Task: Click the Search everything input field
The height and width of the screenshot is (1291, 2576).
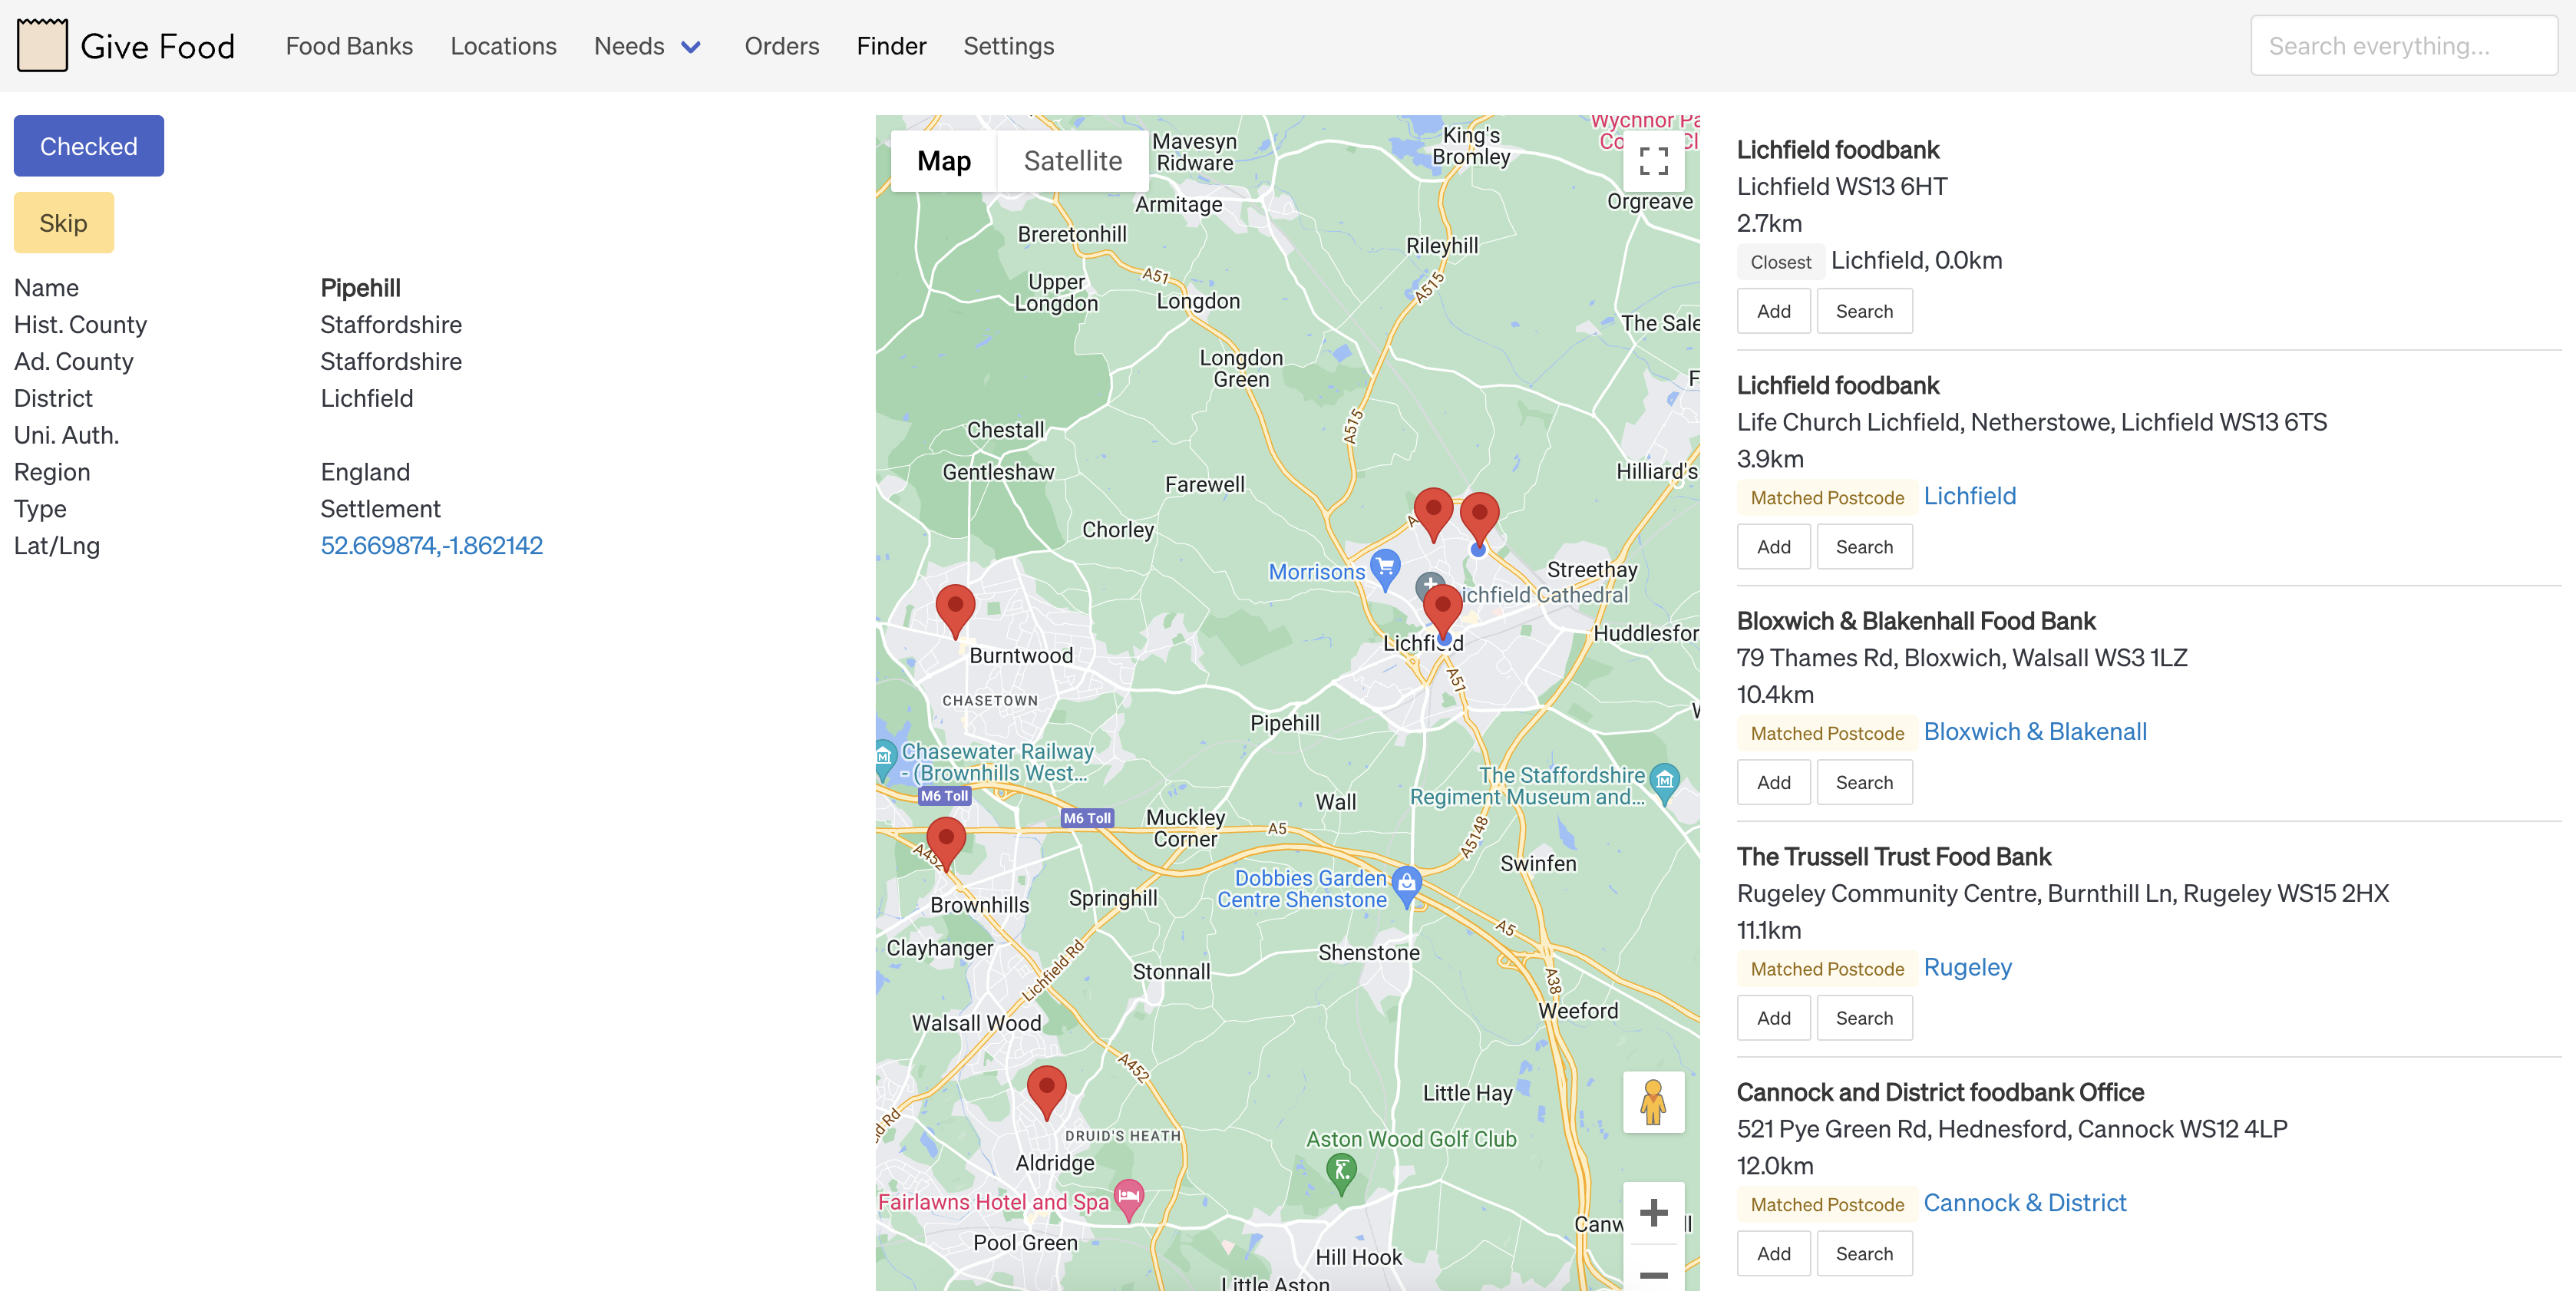Action: [x=2403, y=45]
